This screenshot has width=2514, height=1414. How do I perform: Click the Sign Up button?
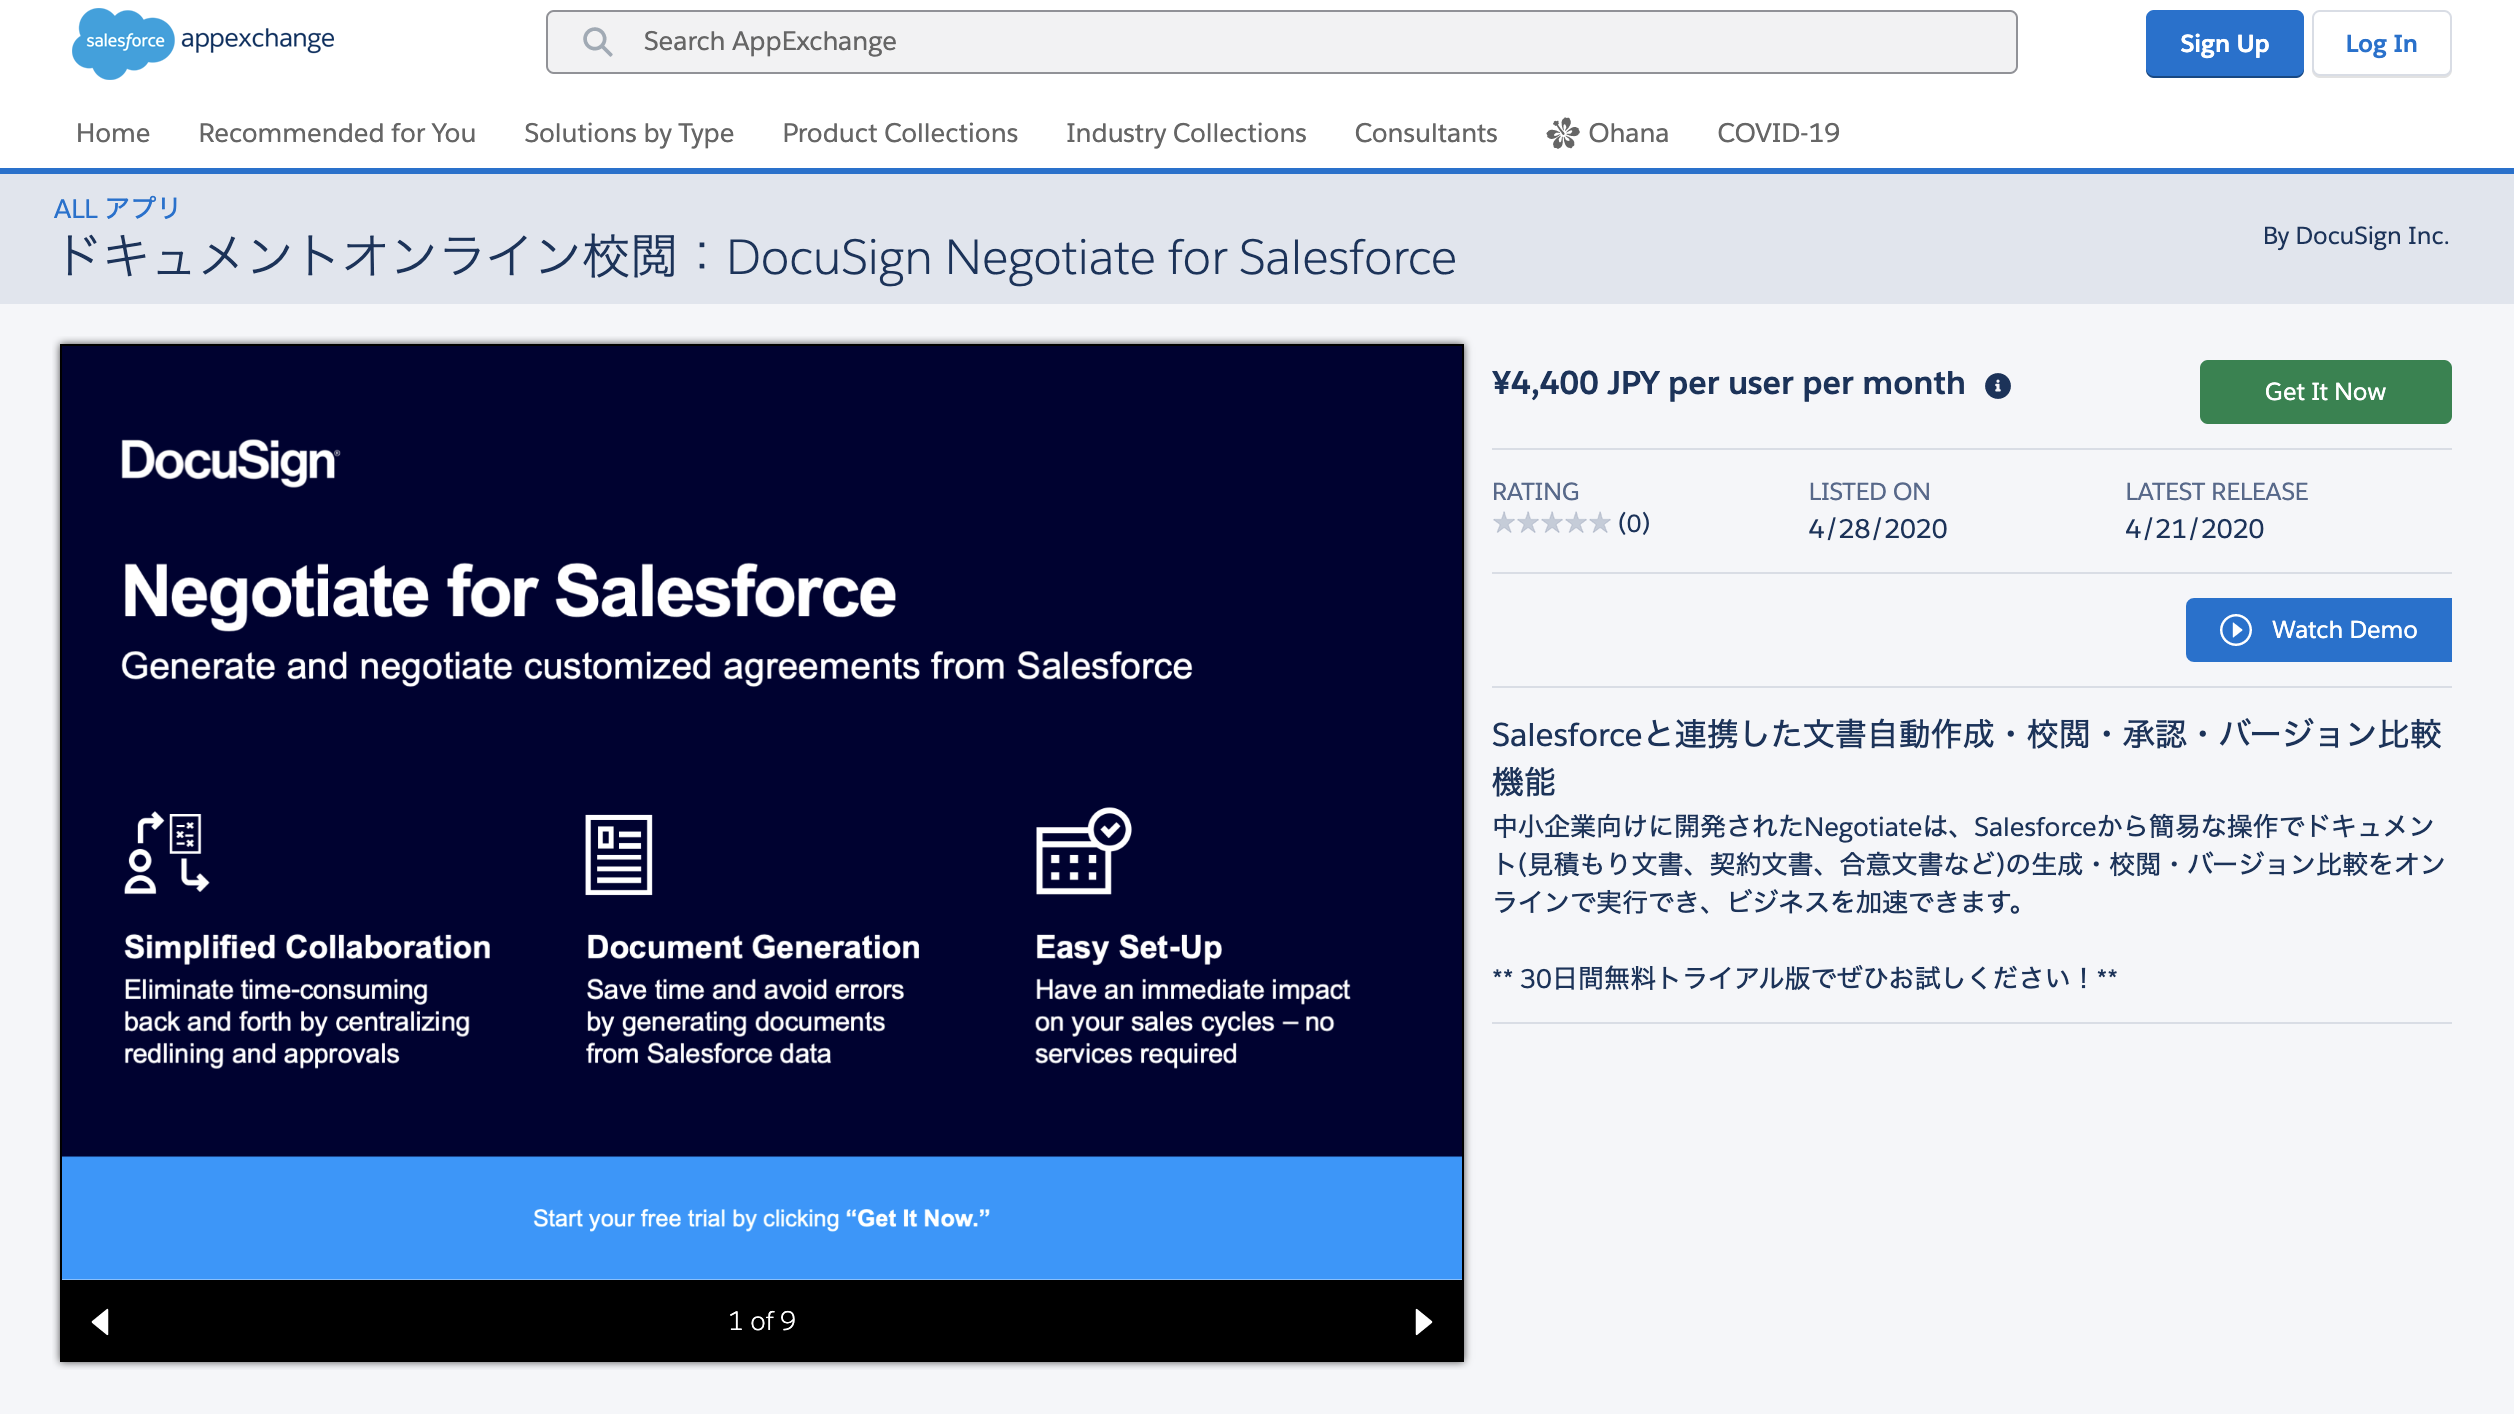click(x=2224, y=43)
